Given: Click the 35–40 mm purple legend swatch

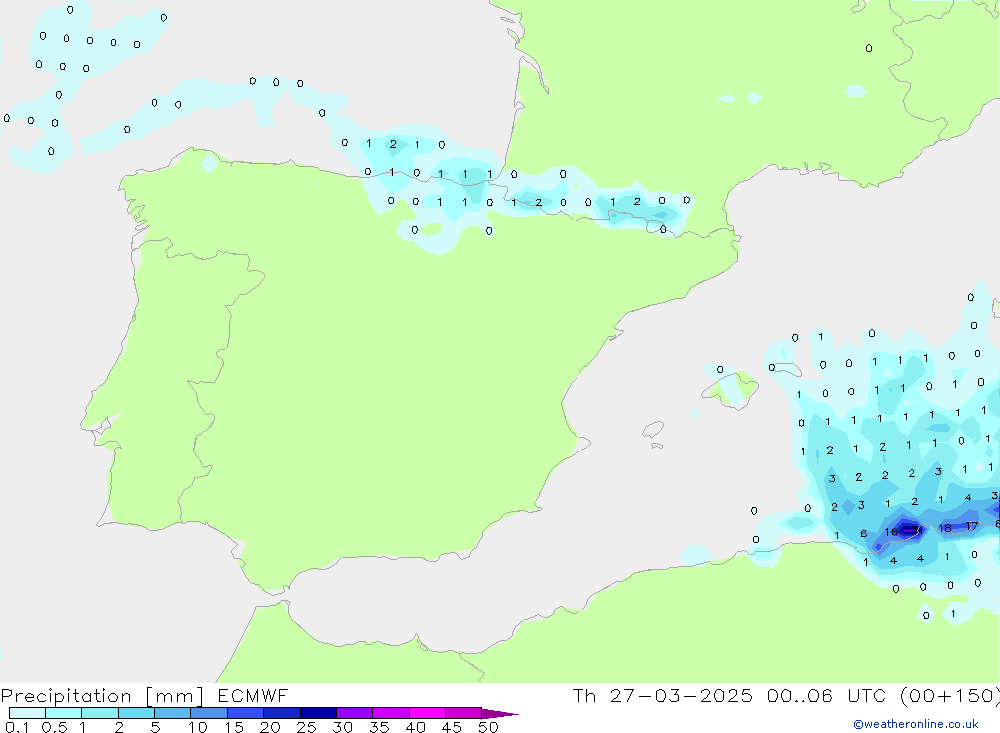Looking at the screenshot, I should click(391, 713).
